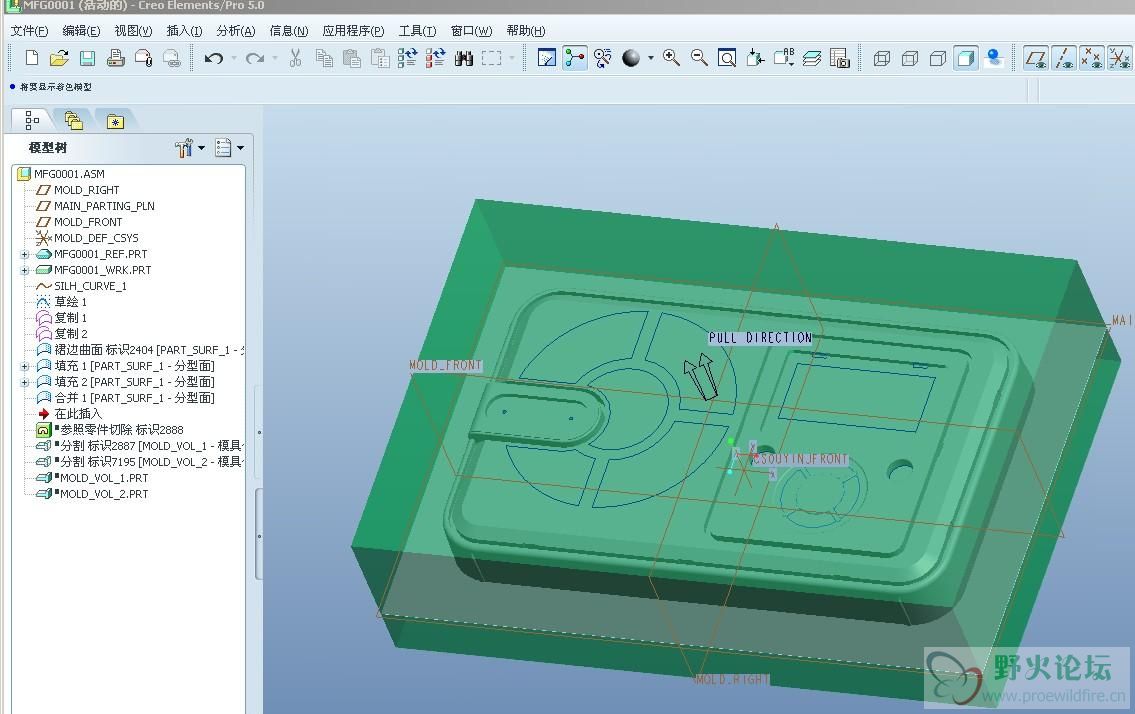The image size is (1135, 714).
Task: Open the binoculars find tool
Action: coord(463,58)
